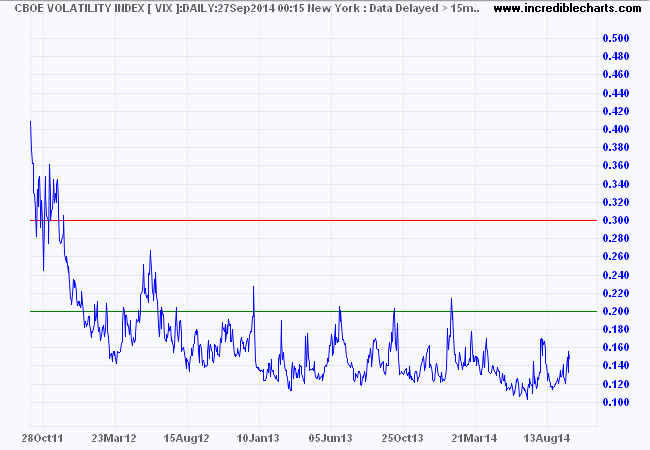
Task: Click the 0.120 price axis label
Action: [616, 384]
